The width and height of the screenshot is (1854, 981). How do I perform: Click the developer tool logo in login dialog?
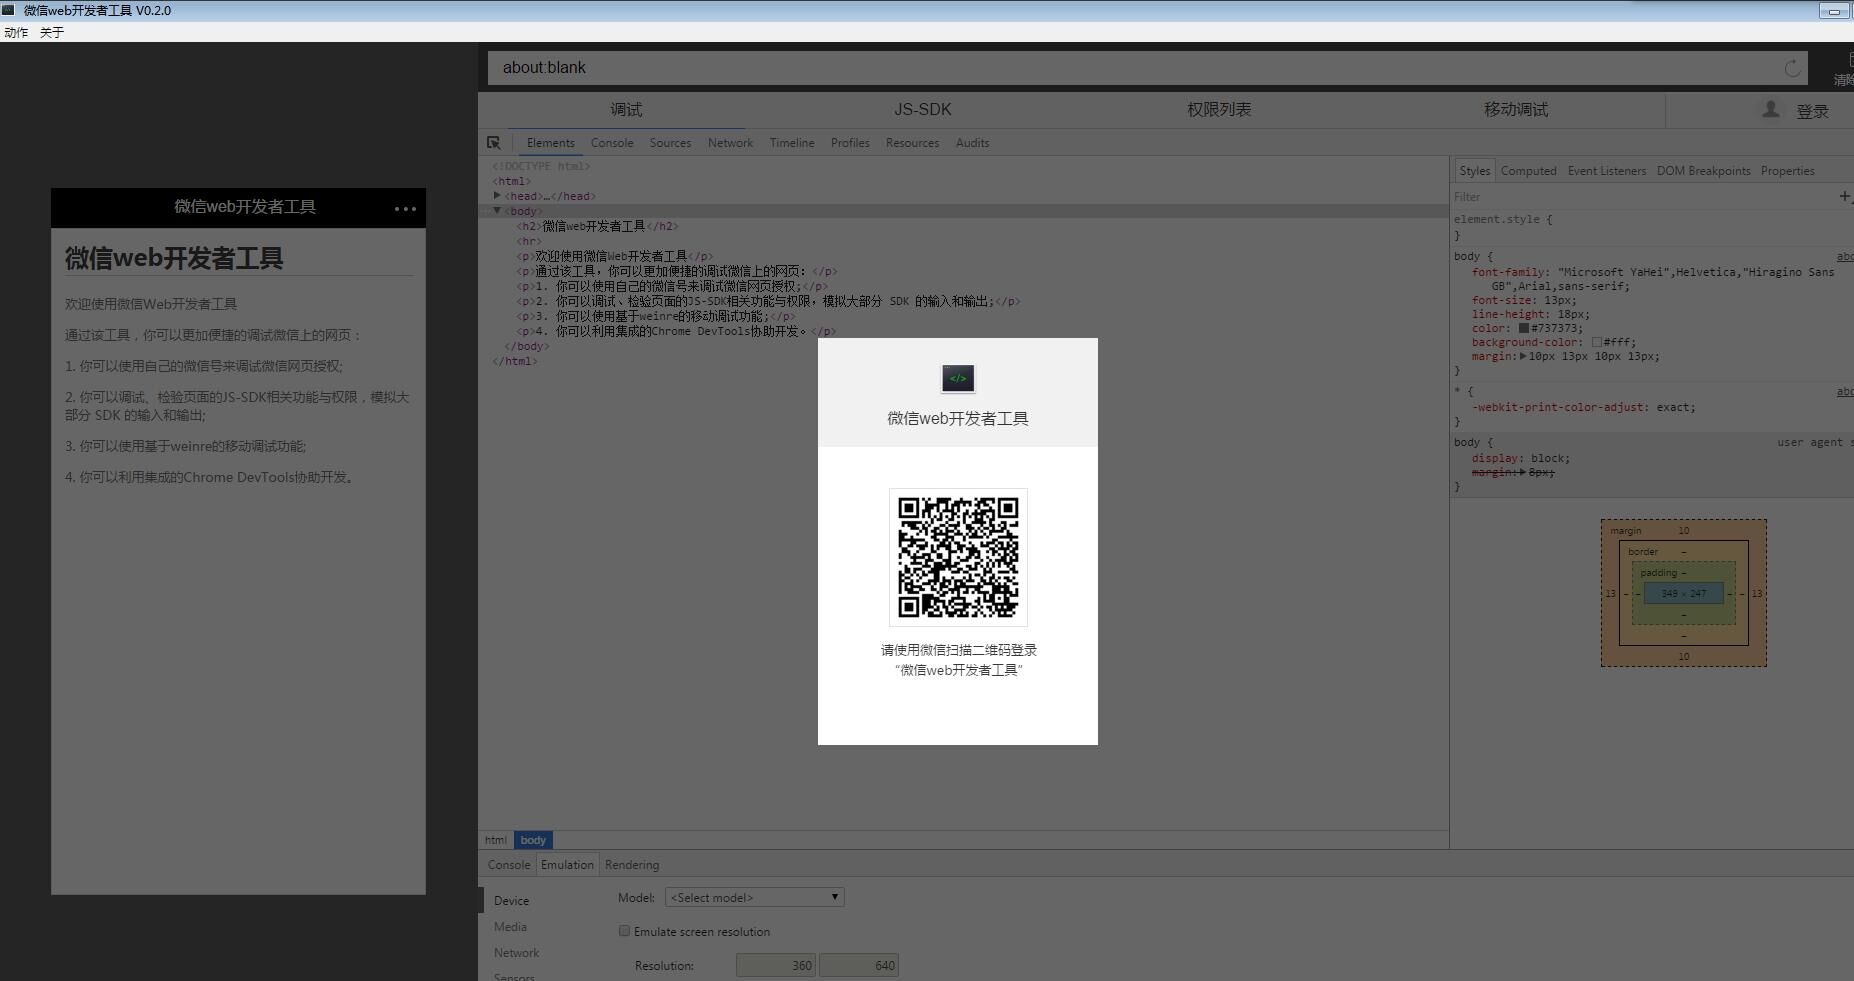[958, 378]
